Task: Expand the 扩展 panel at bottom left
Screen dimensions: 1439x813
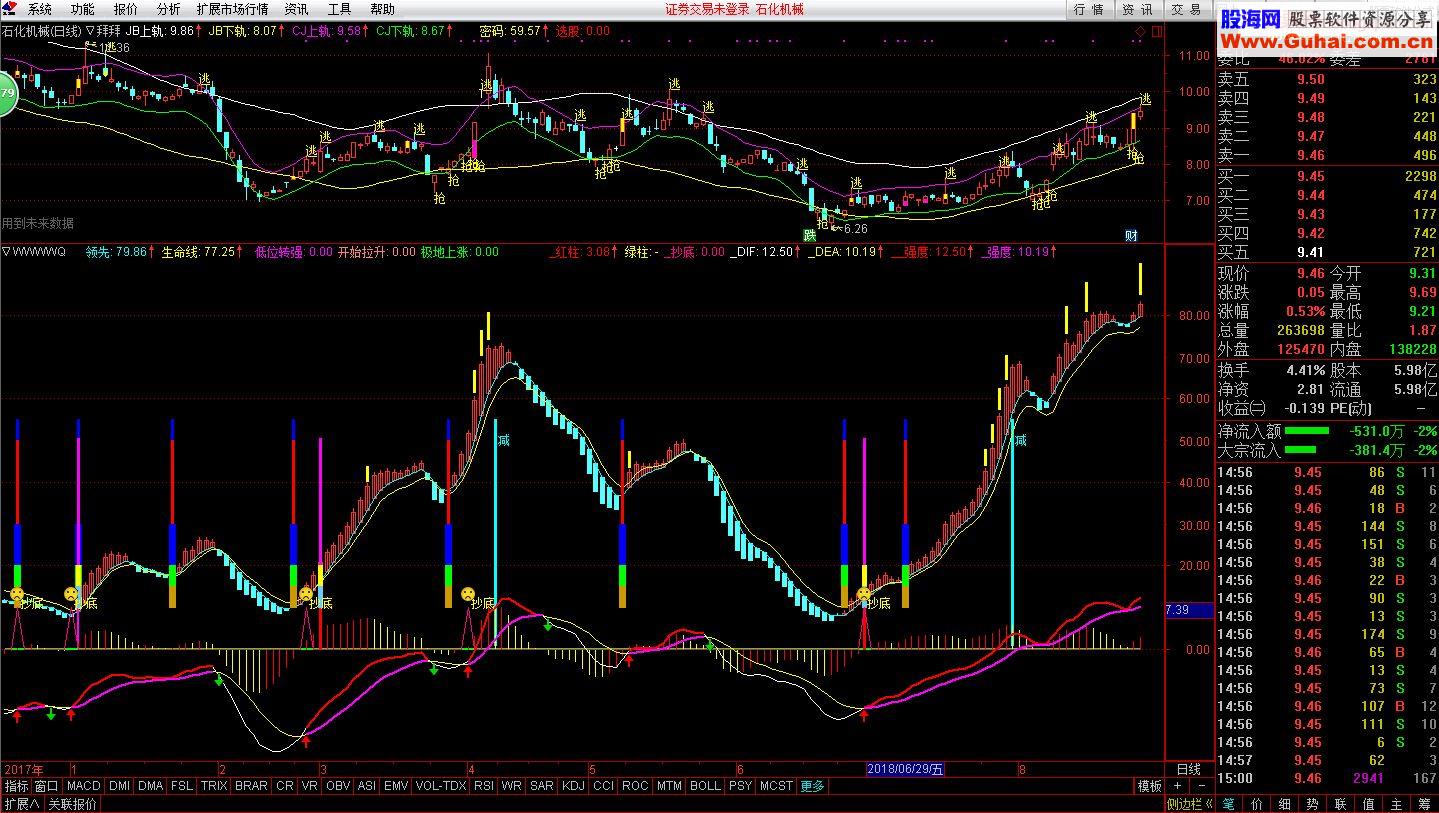Action: pos(21,804)
